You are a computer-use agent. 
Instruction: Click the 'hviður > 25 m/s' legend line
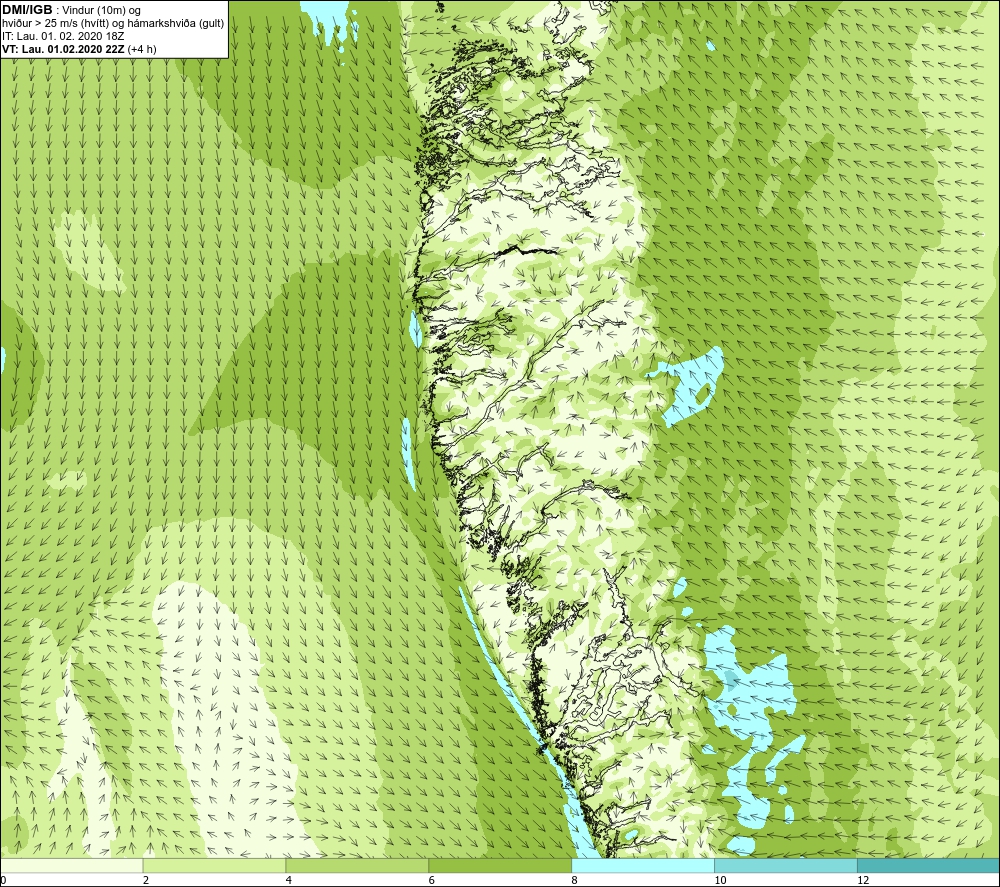[x=113, y=23]
